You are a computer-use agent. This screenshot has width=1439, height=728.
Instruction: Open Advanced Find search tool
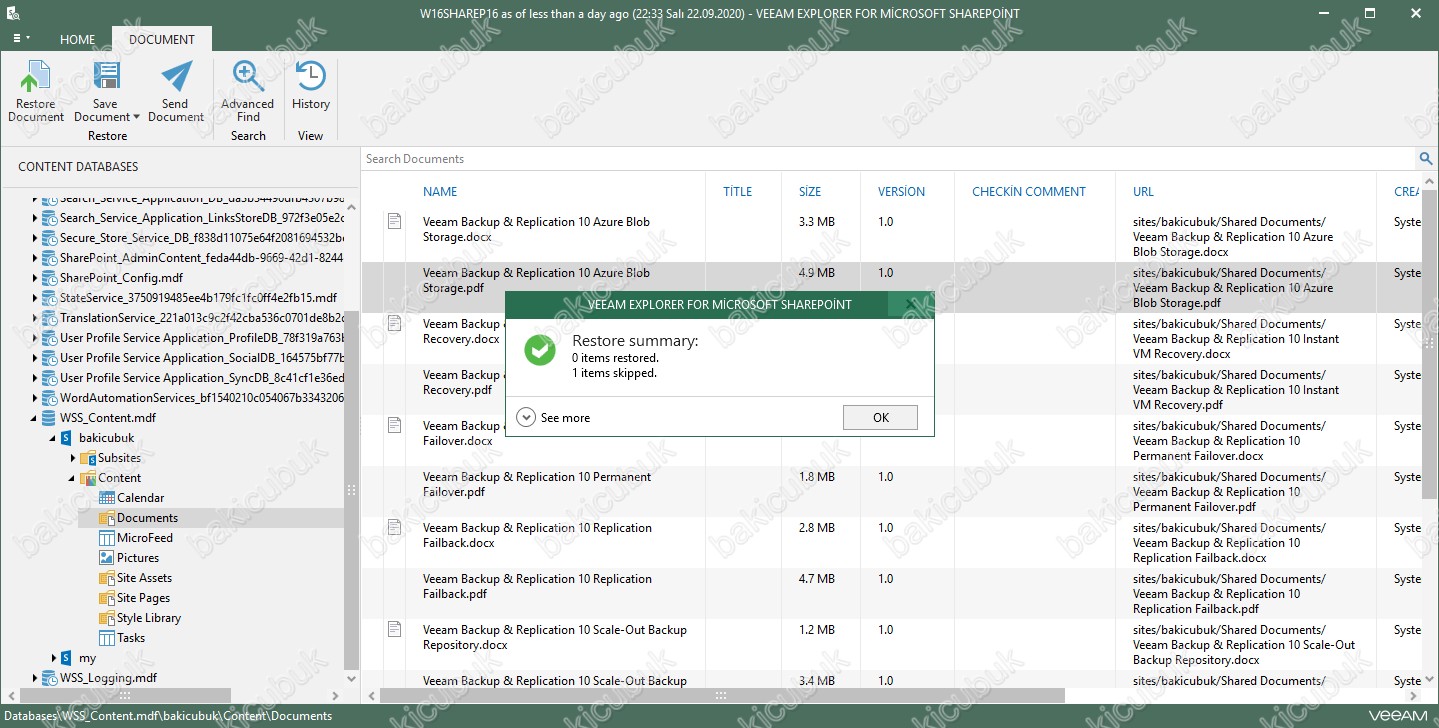[248, 91]
